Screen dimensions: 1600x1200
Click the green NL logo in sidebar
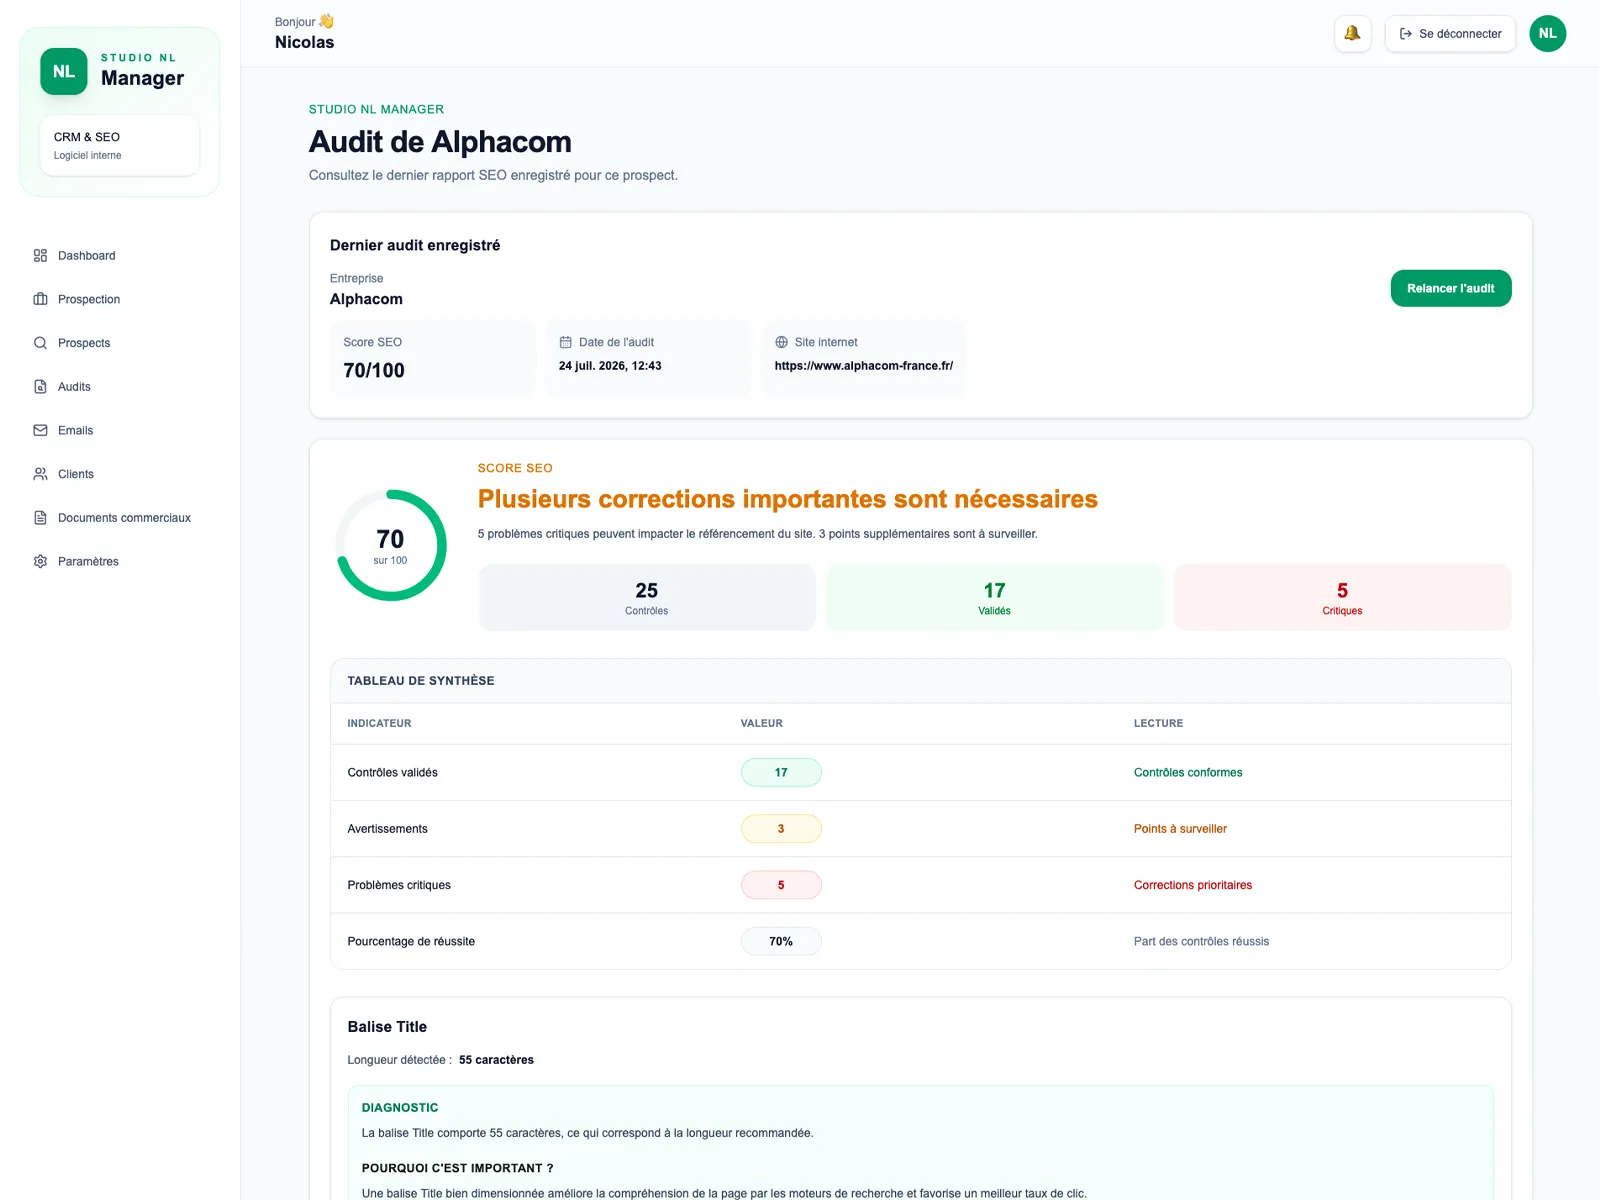click(64, 72)
